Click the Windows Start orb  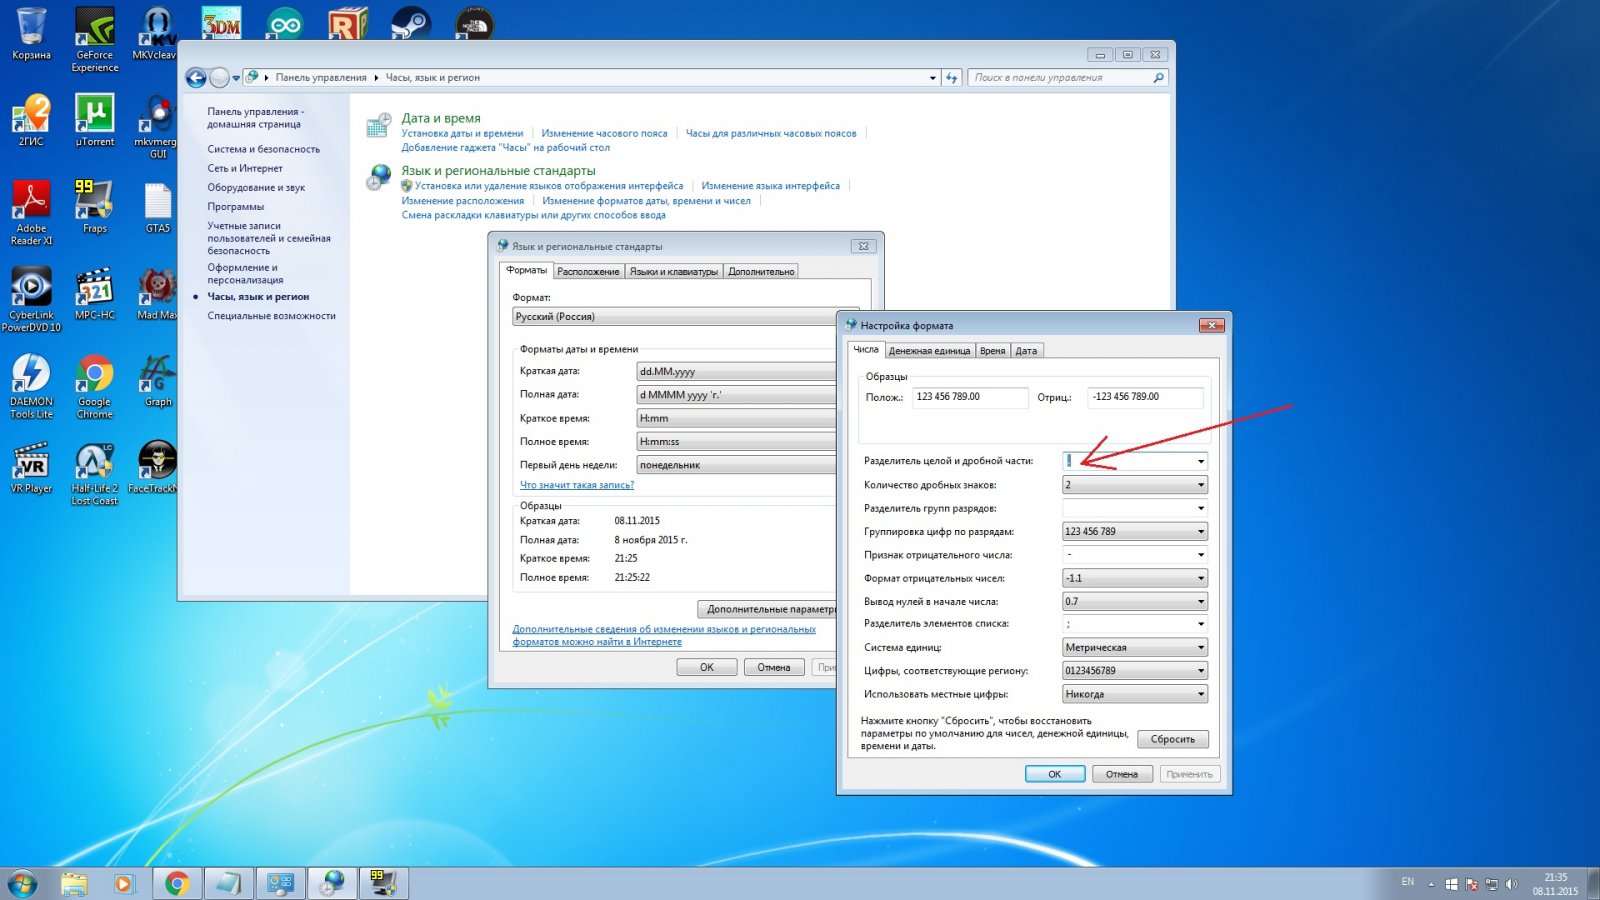[22, 884]
